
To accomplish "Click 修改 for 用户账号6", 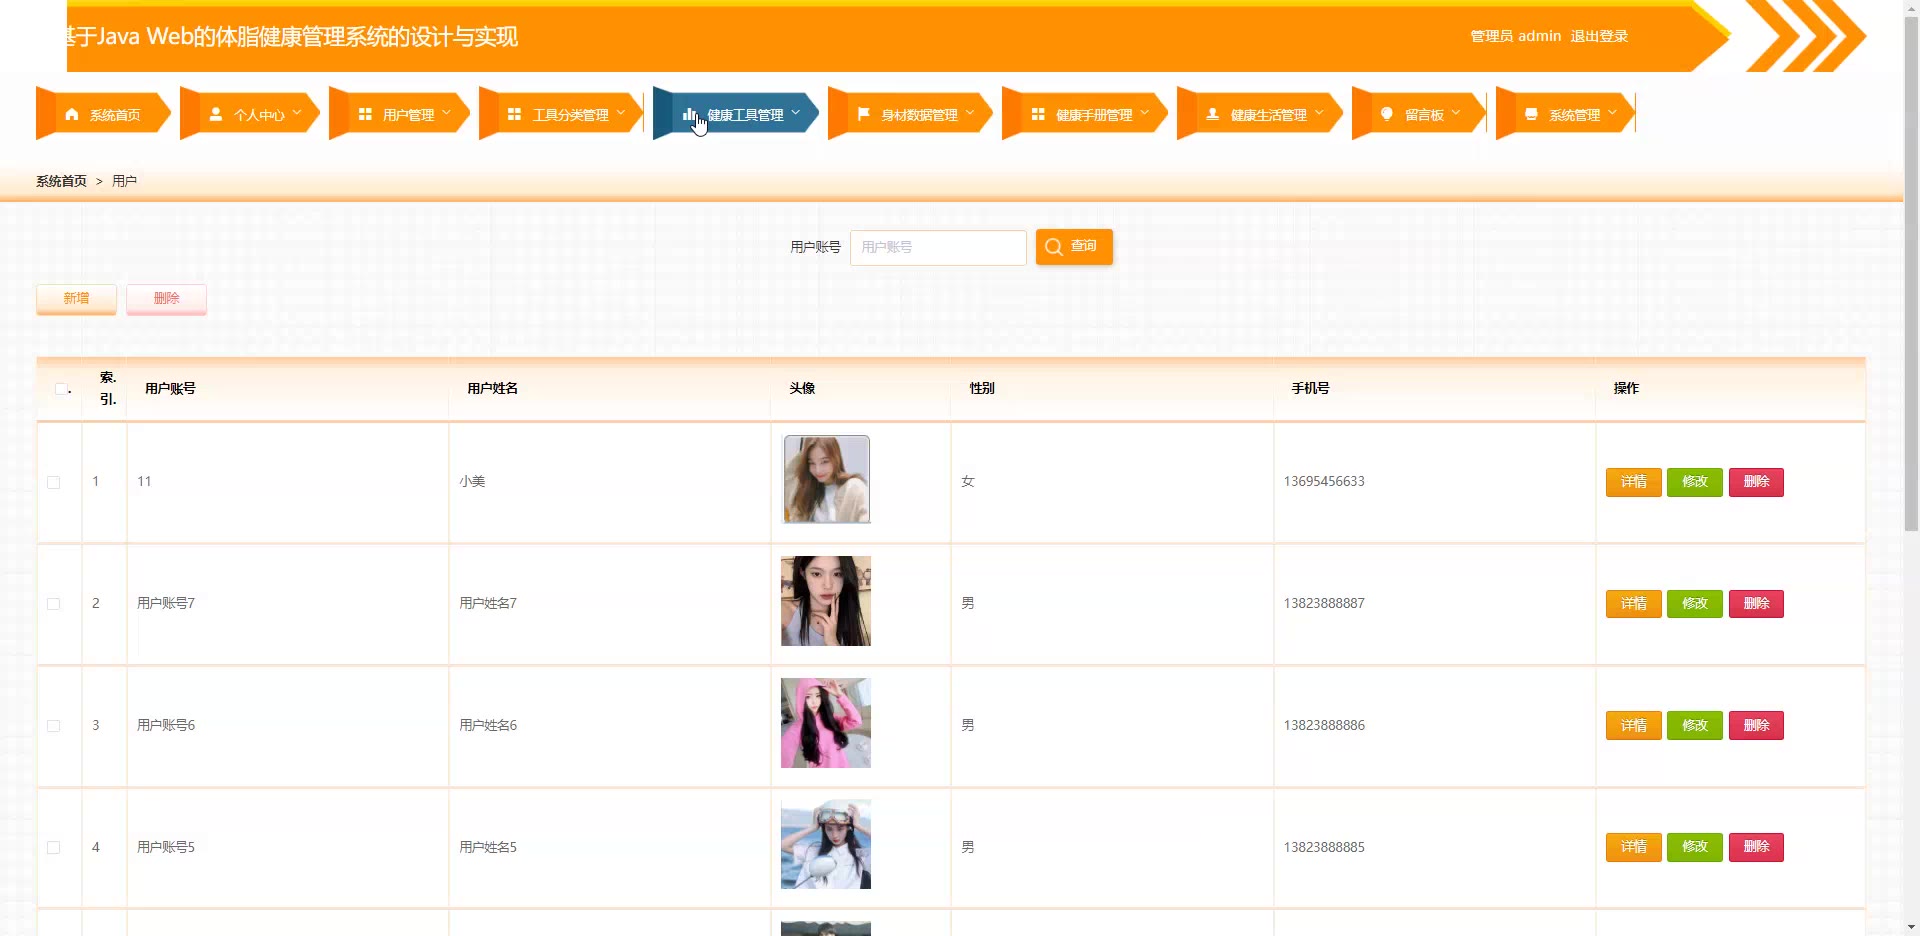I will click(1694, 726).
